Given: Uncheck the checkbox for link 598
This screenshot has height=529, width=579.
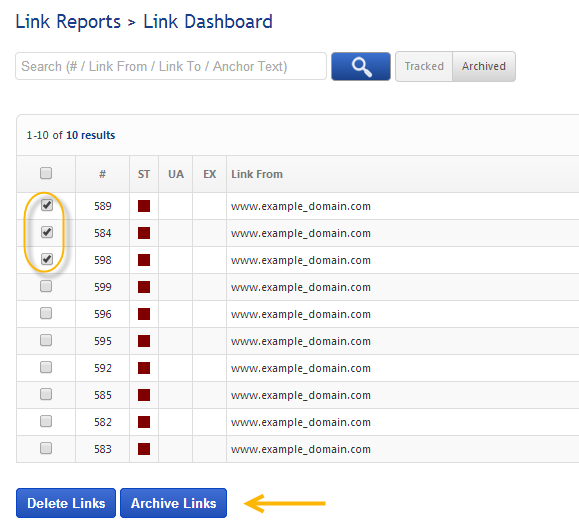Looking at the screenshot, I should (x=47, y=259).
